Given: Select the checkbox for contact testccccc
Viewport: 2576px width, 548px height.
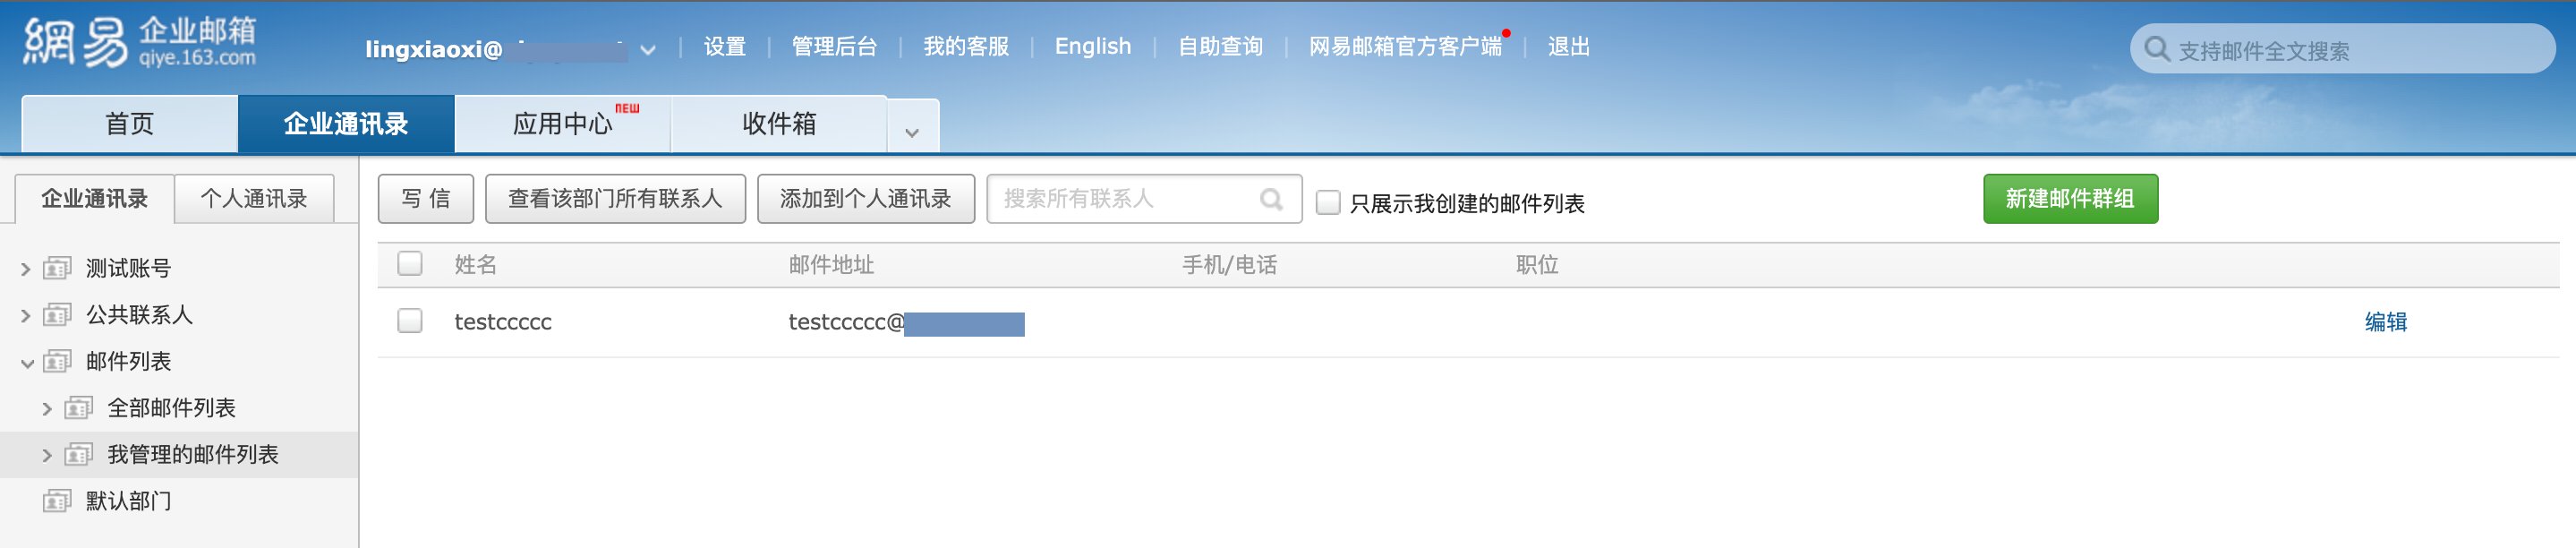Looking at the screenshot, I should (x=410, y=321).
